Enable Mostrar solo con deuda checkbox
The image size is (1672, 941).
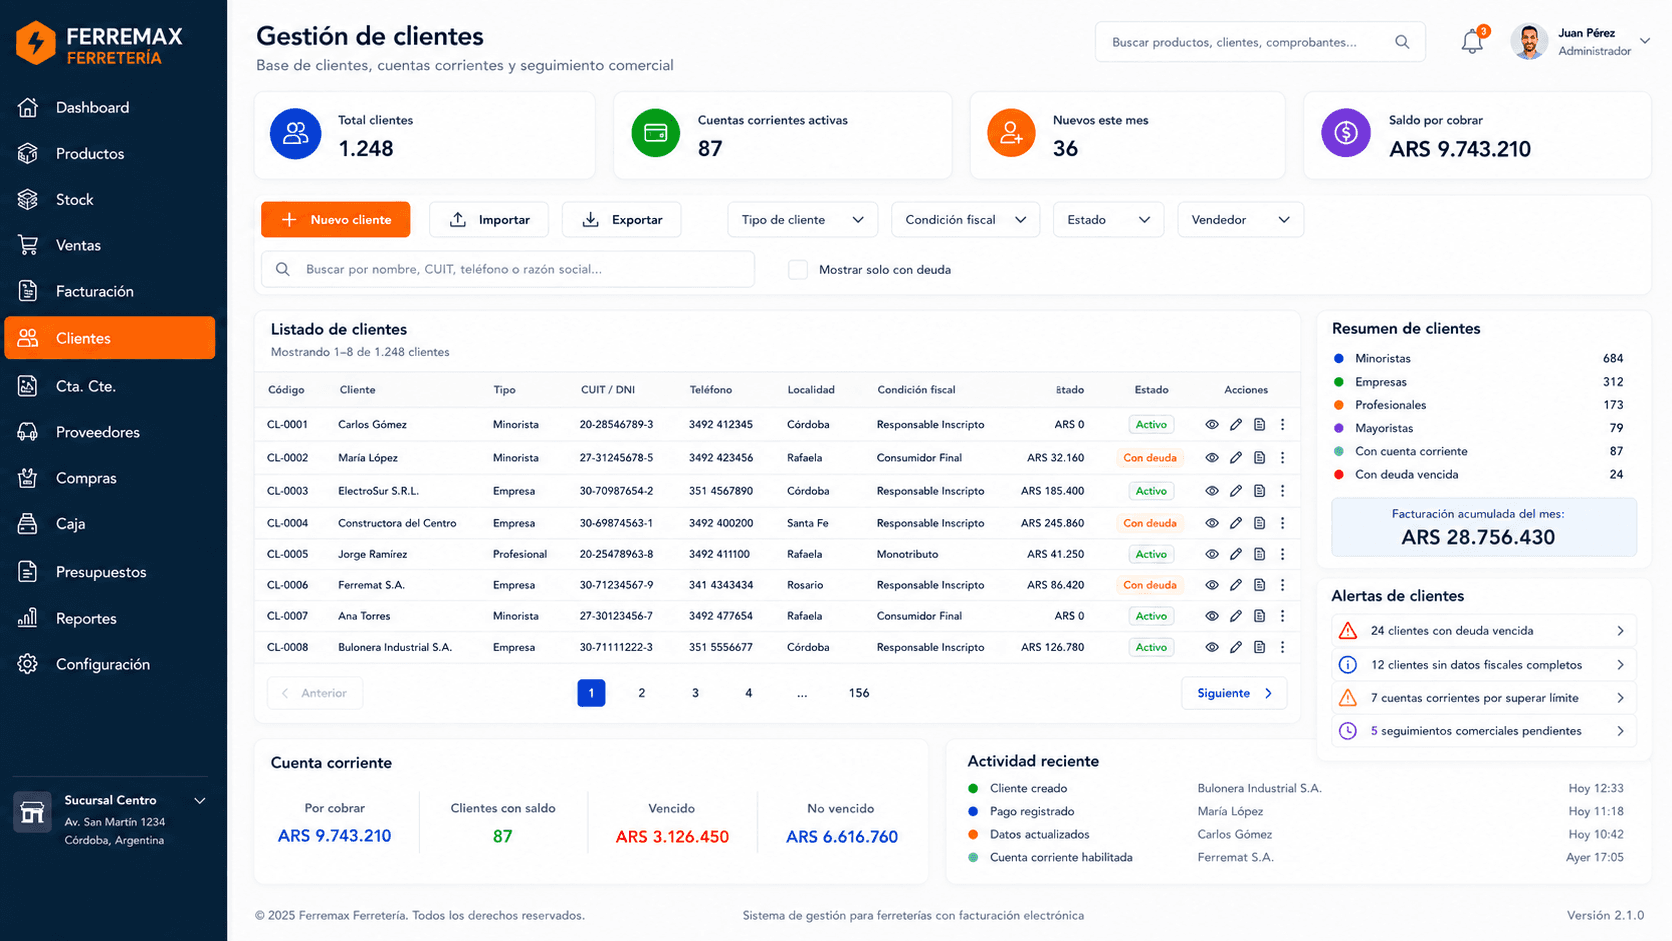coord(798,270)
